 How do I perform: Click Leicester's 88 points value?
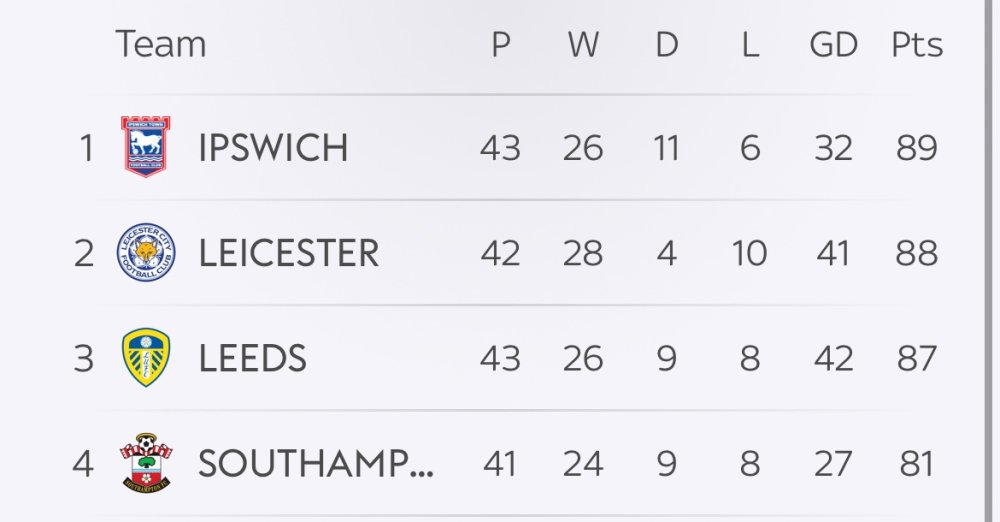click(917, 253)
